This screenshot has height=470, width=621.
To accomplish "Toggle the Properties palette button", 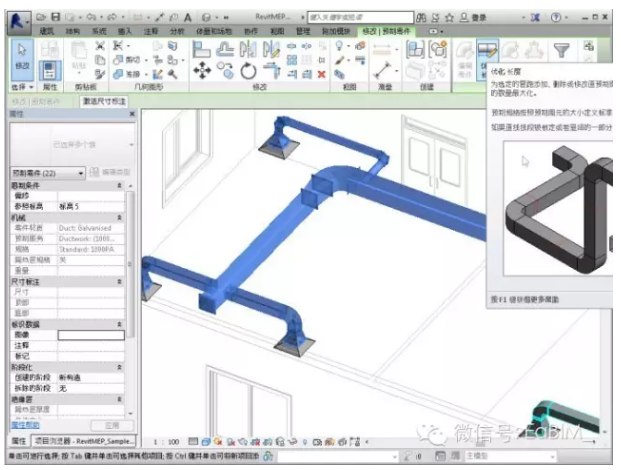I will coord(50,70).
